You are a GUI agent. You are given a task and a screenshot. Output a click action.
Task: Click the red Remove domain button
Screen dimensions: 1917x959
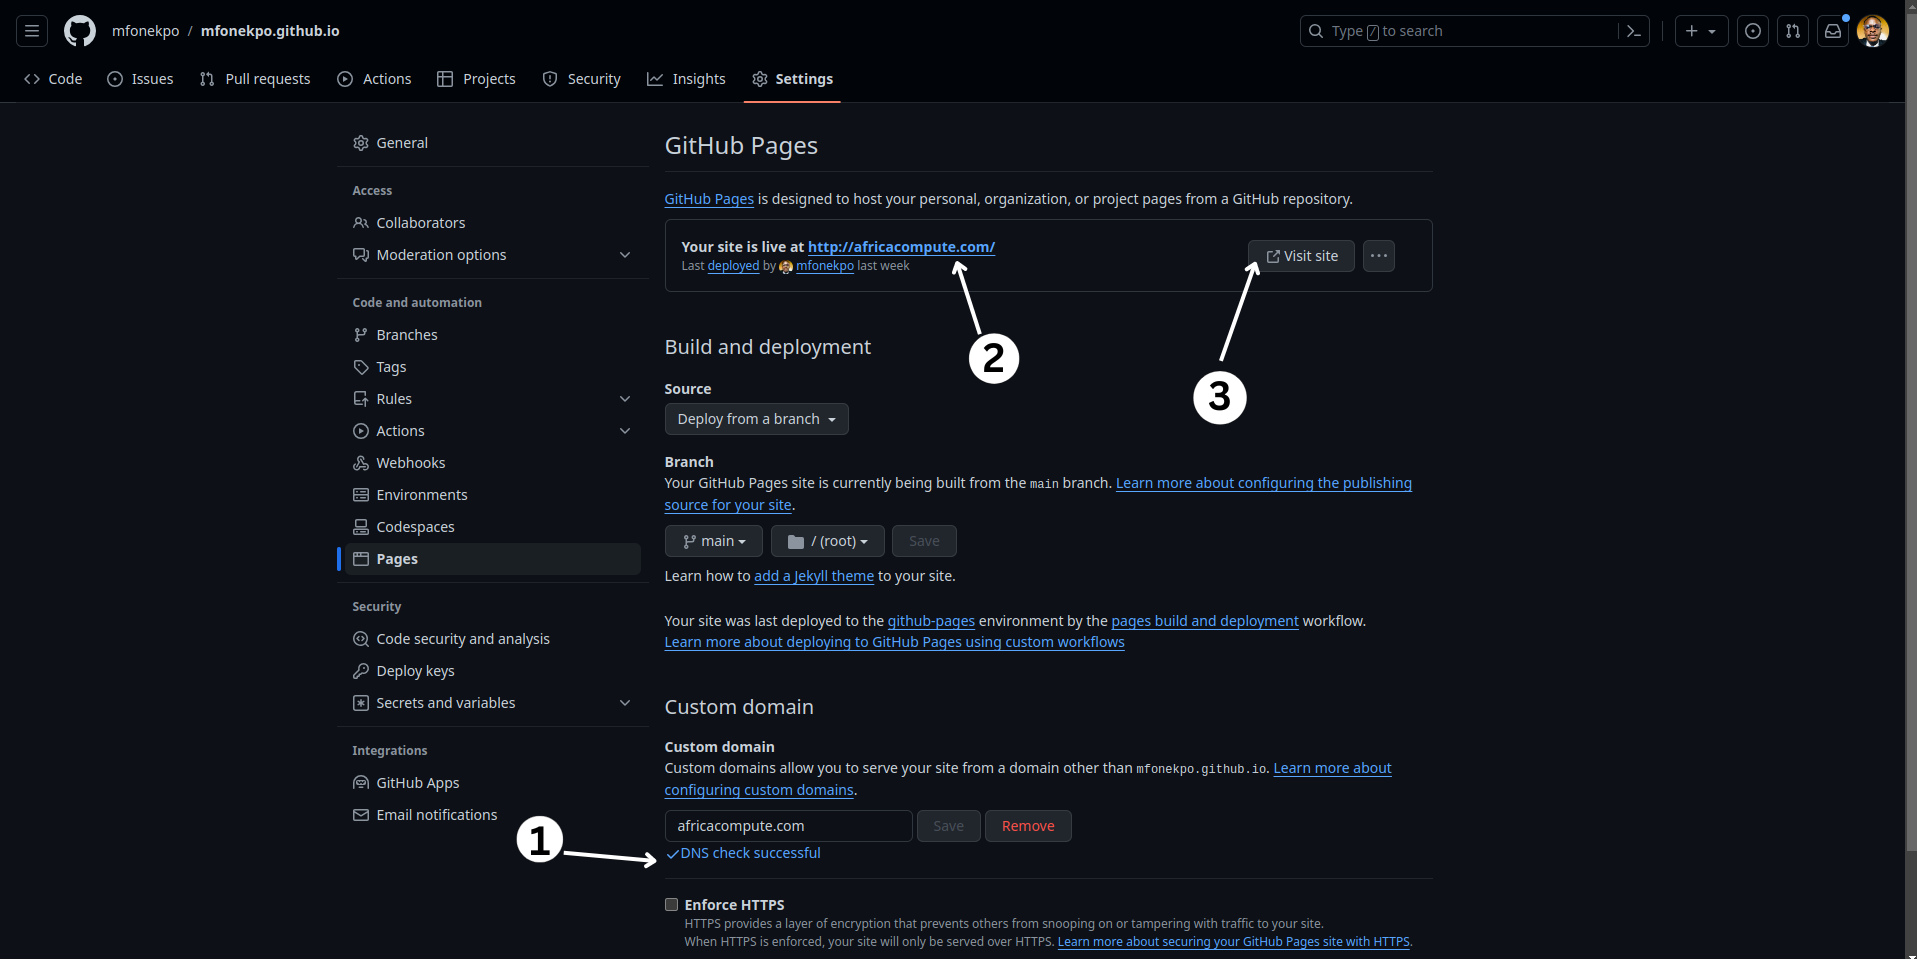tap(1028, 826)
